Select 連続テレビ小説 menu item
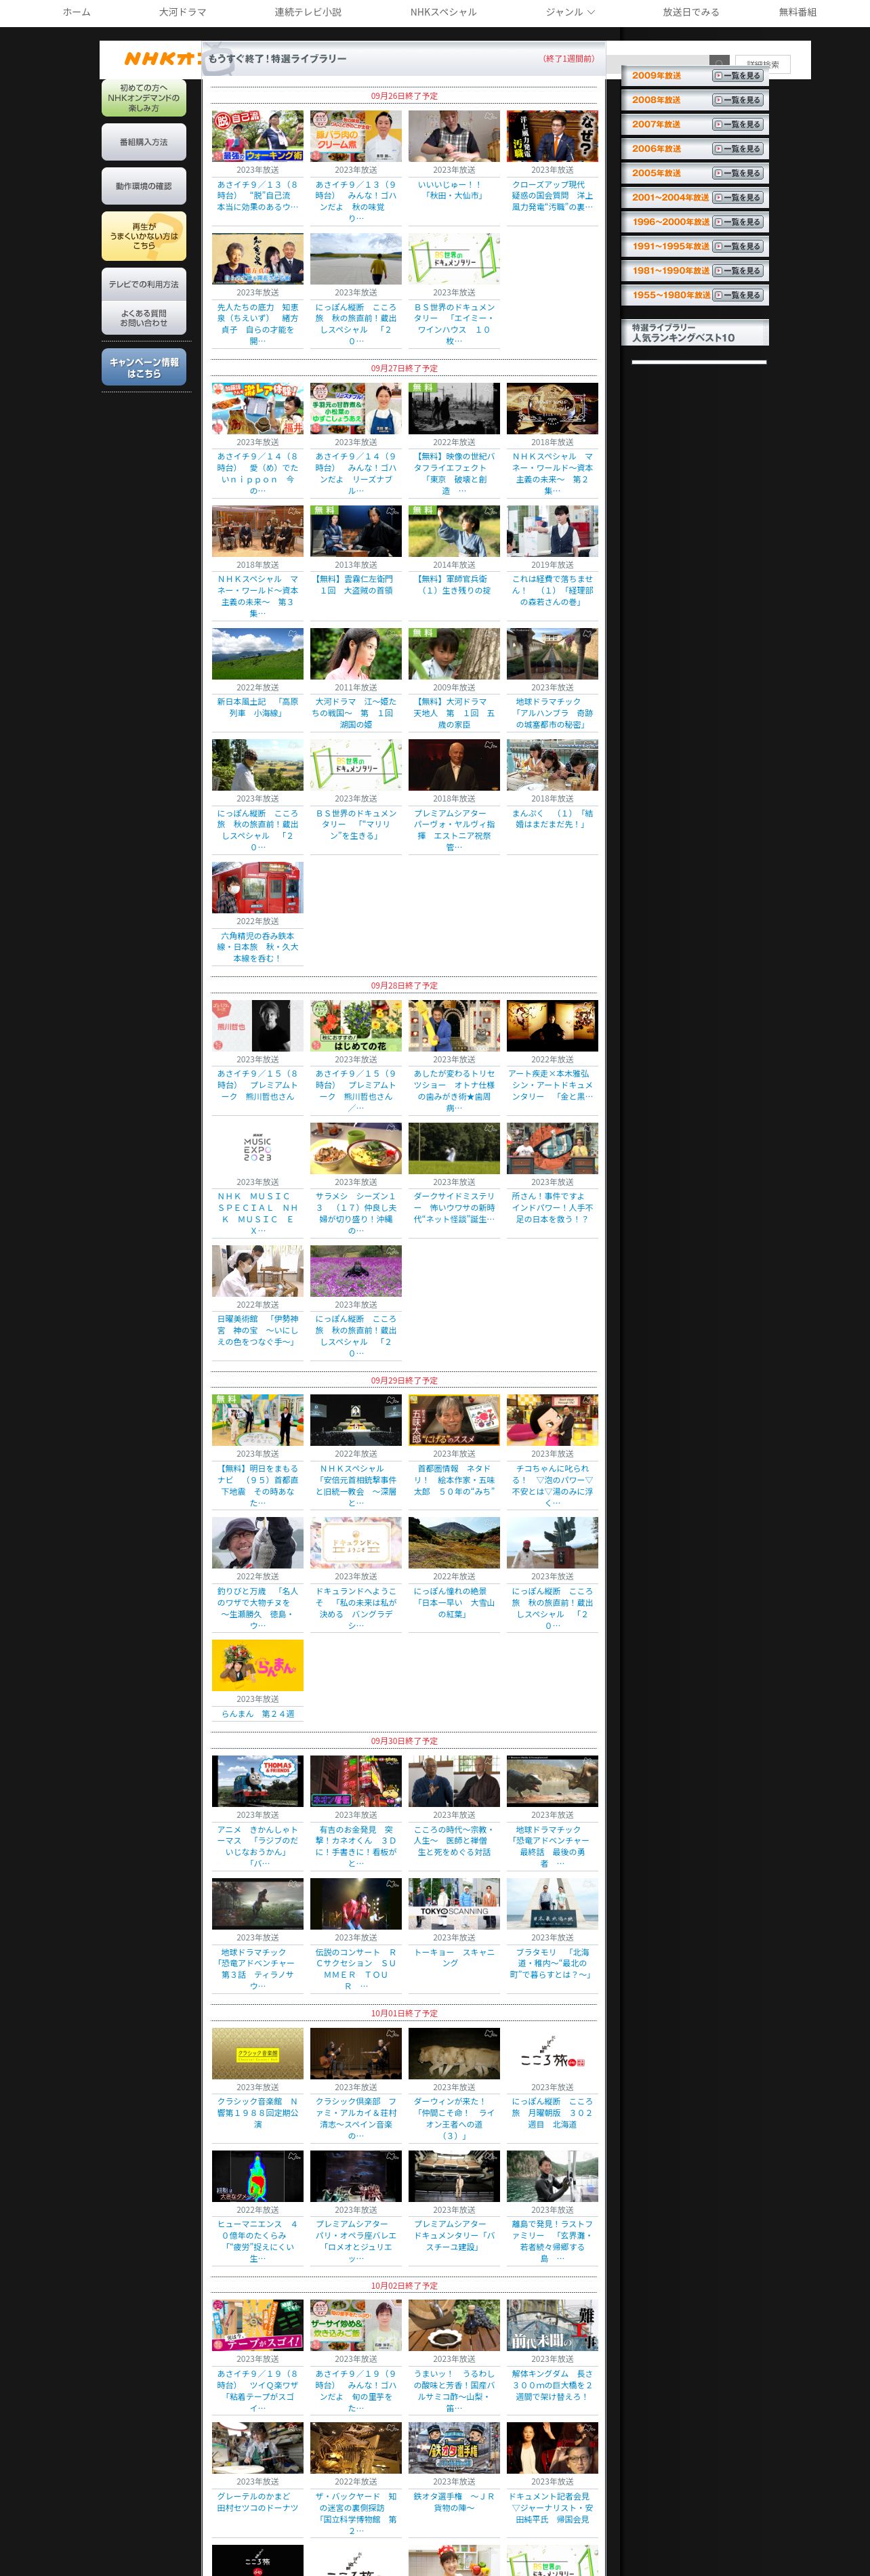The height and width of the screenshot is (2576, 870). click(308, 12)
